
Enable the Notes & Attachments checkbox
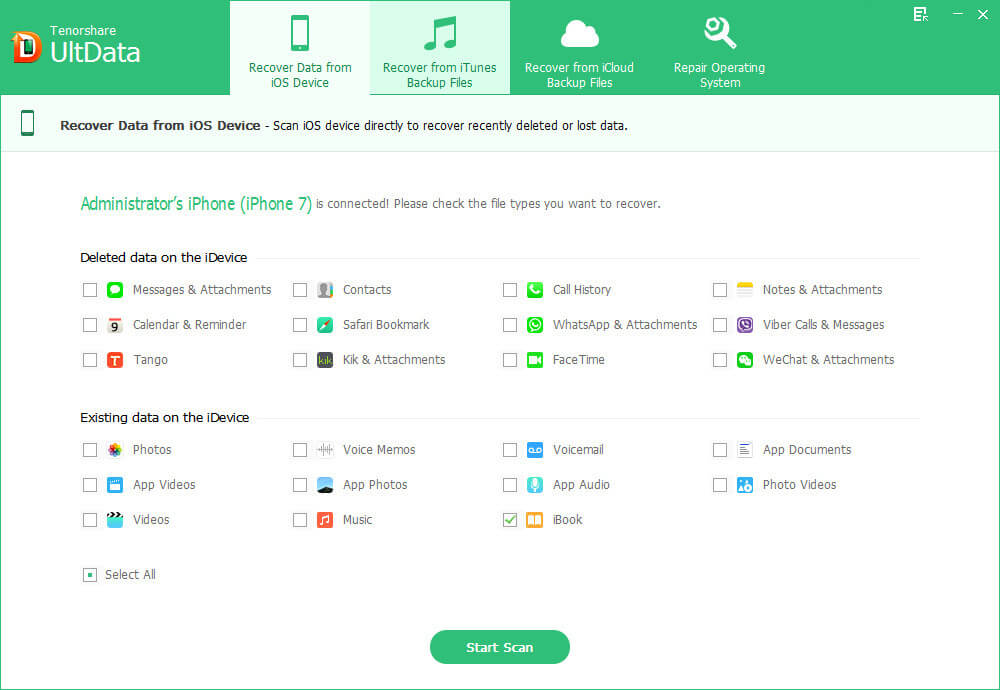tap(720, 290)
